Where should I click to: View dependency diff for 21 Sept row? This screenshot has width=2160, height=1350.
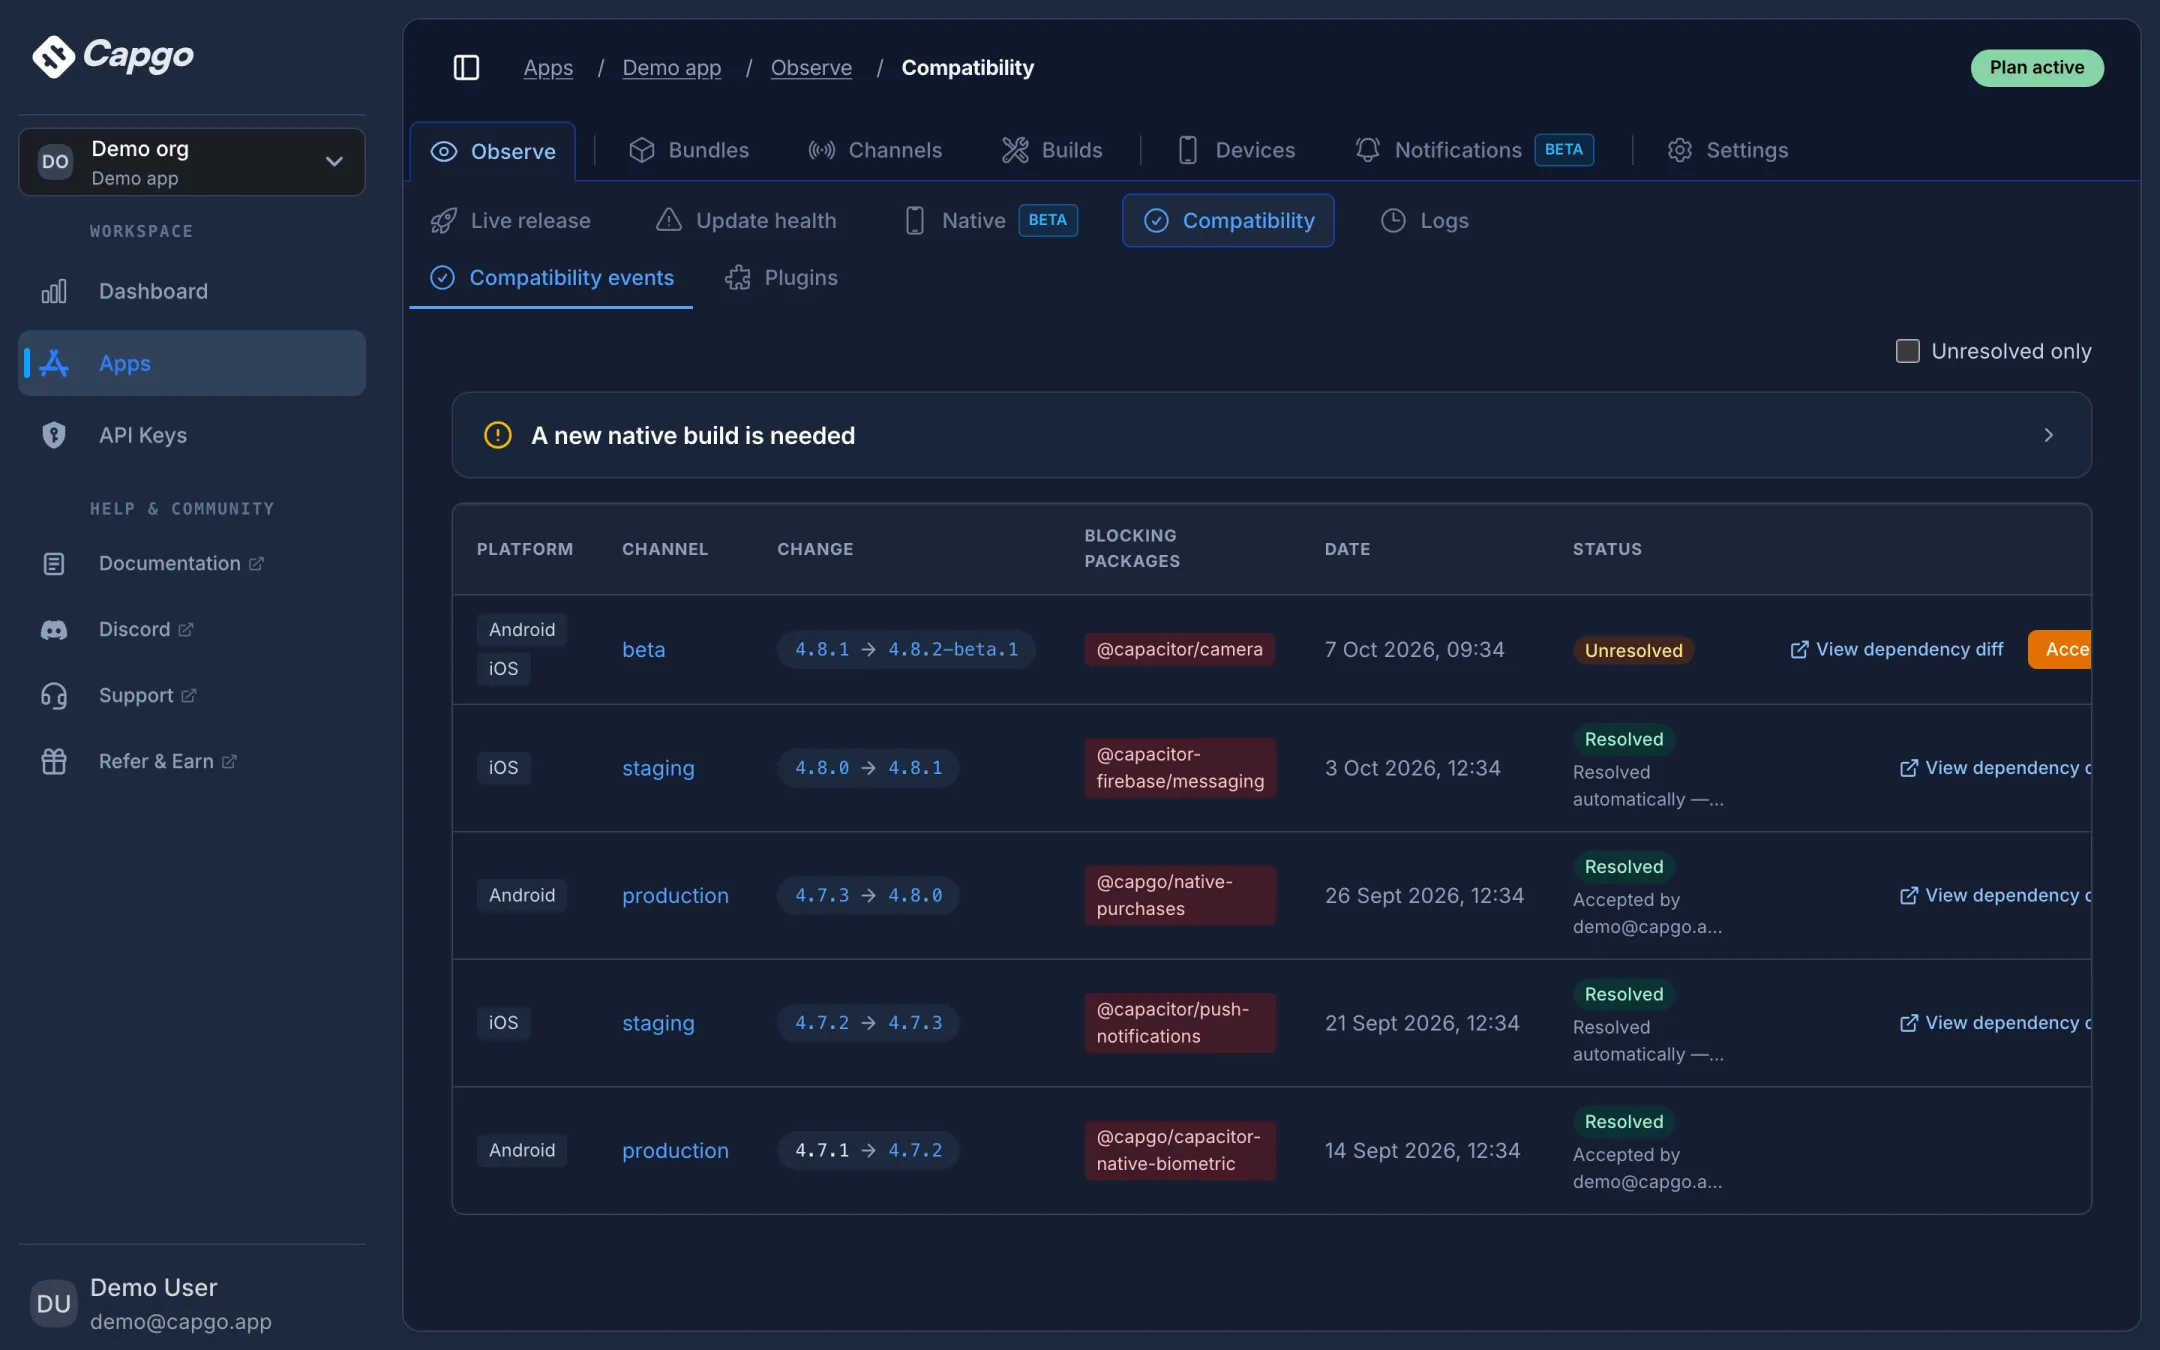pyautogui.click(x=1995, y=1022)
